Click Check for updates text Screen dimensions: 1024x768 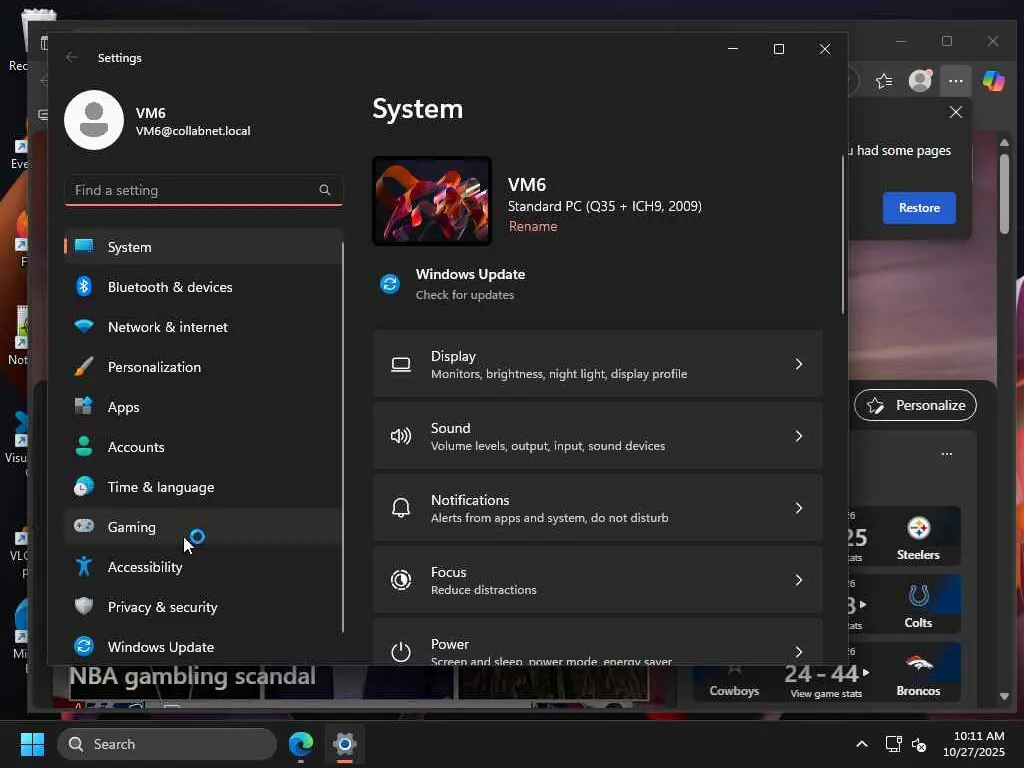click(465, 295)
